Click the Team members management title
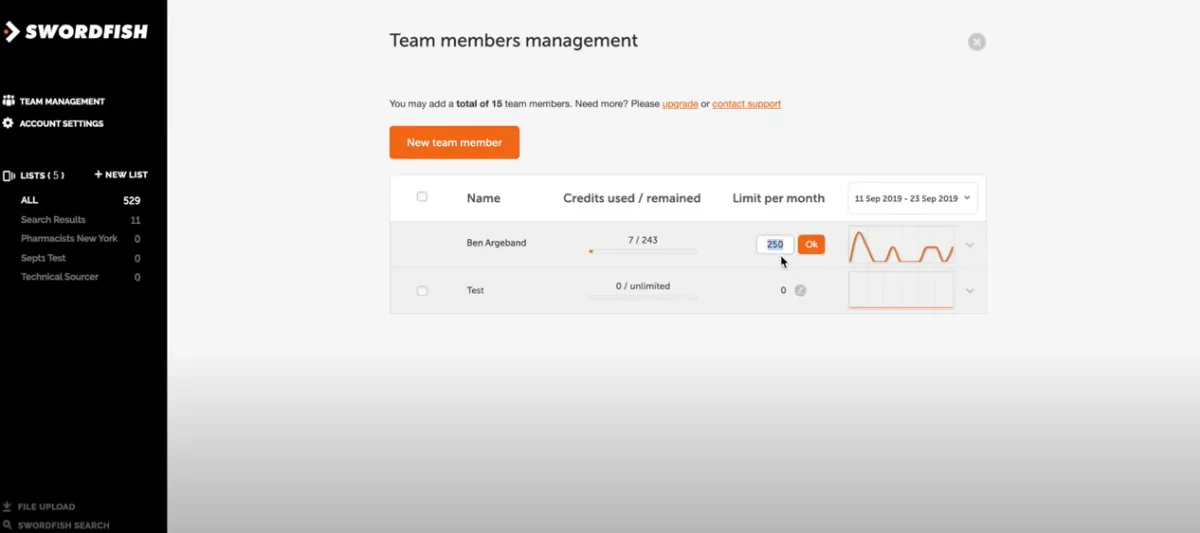This screenshot has width=1200, height=533. click(513, 41)
